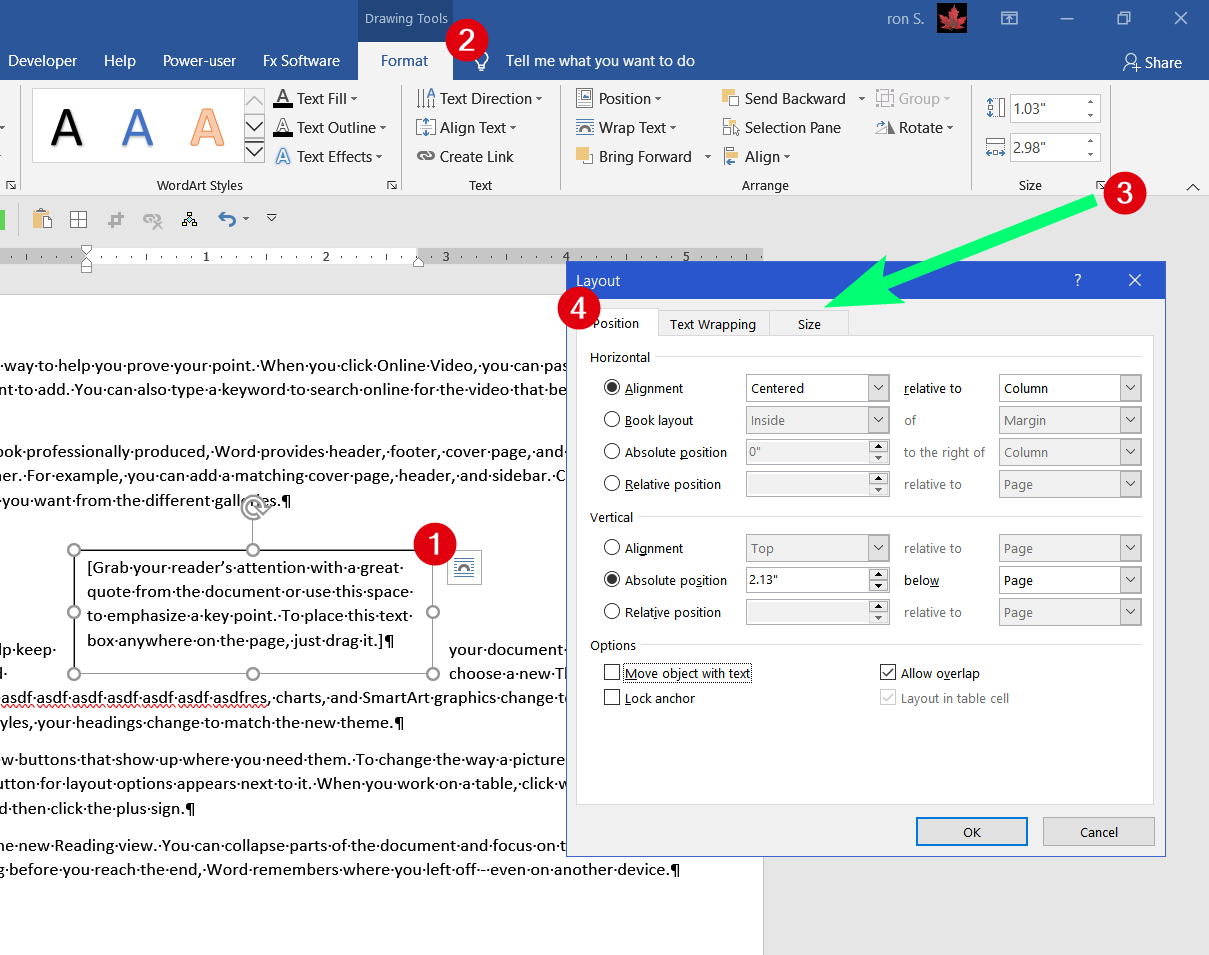This screenshot has height=955, width=1209.
Task: Click Bring Forward in Arrange group
Action: click(x=633, y=156)
